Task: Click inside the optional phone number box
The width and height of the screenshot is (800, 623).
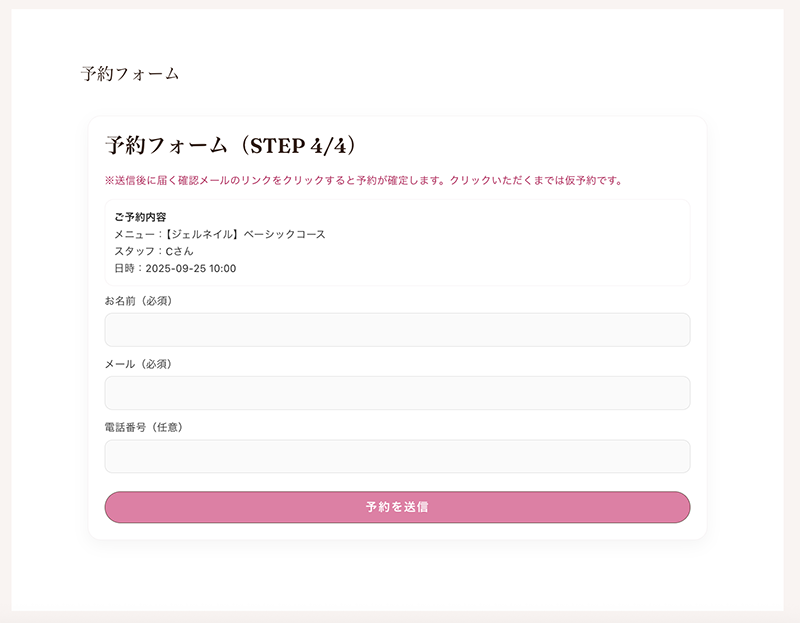Action: click(x=397, y=456)
